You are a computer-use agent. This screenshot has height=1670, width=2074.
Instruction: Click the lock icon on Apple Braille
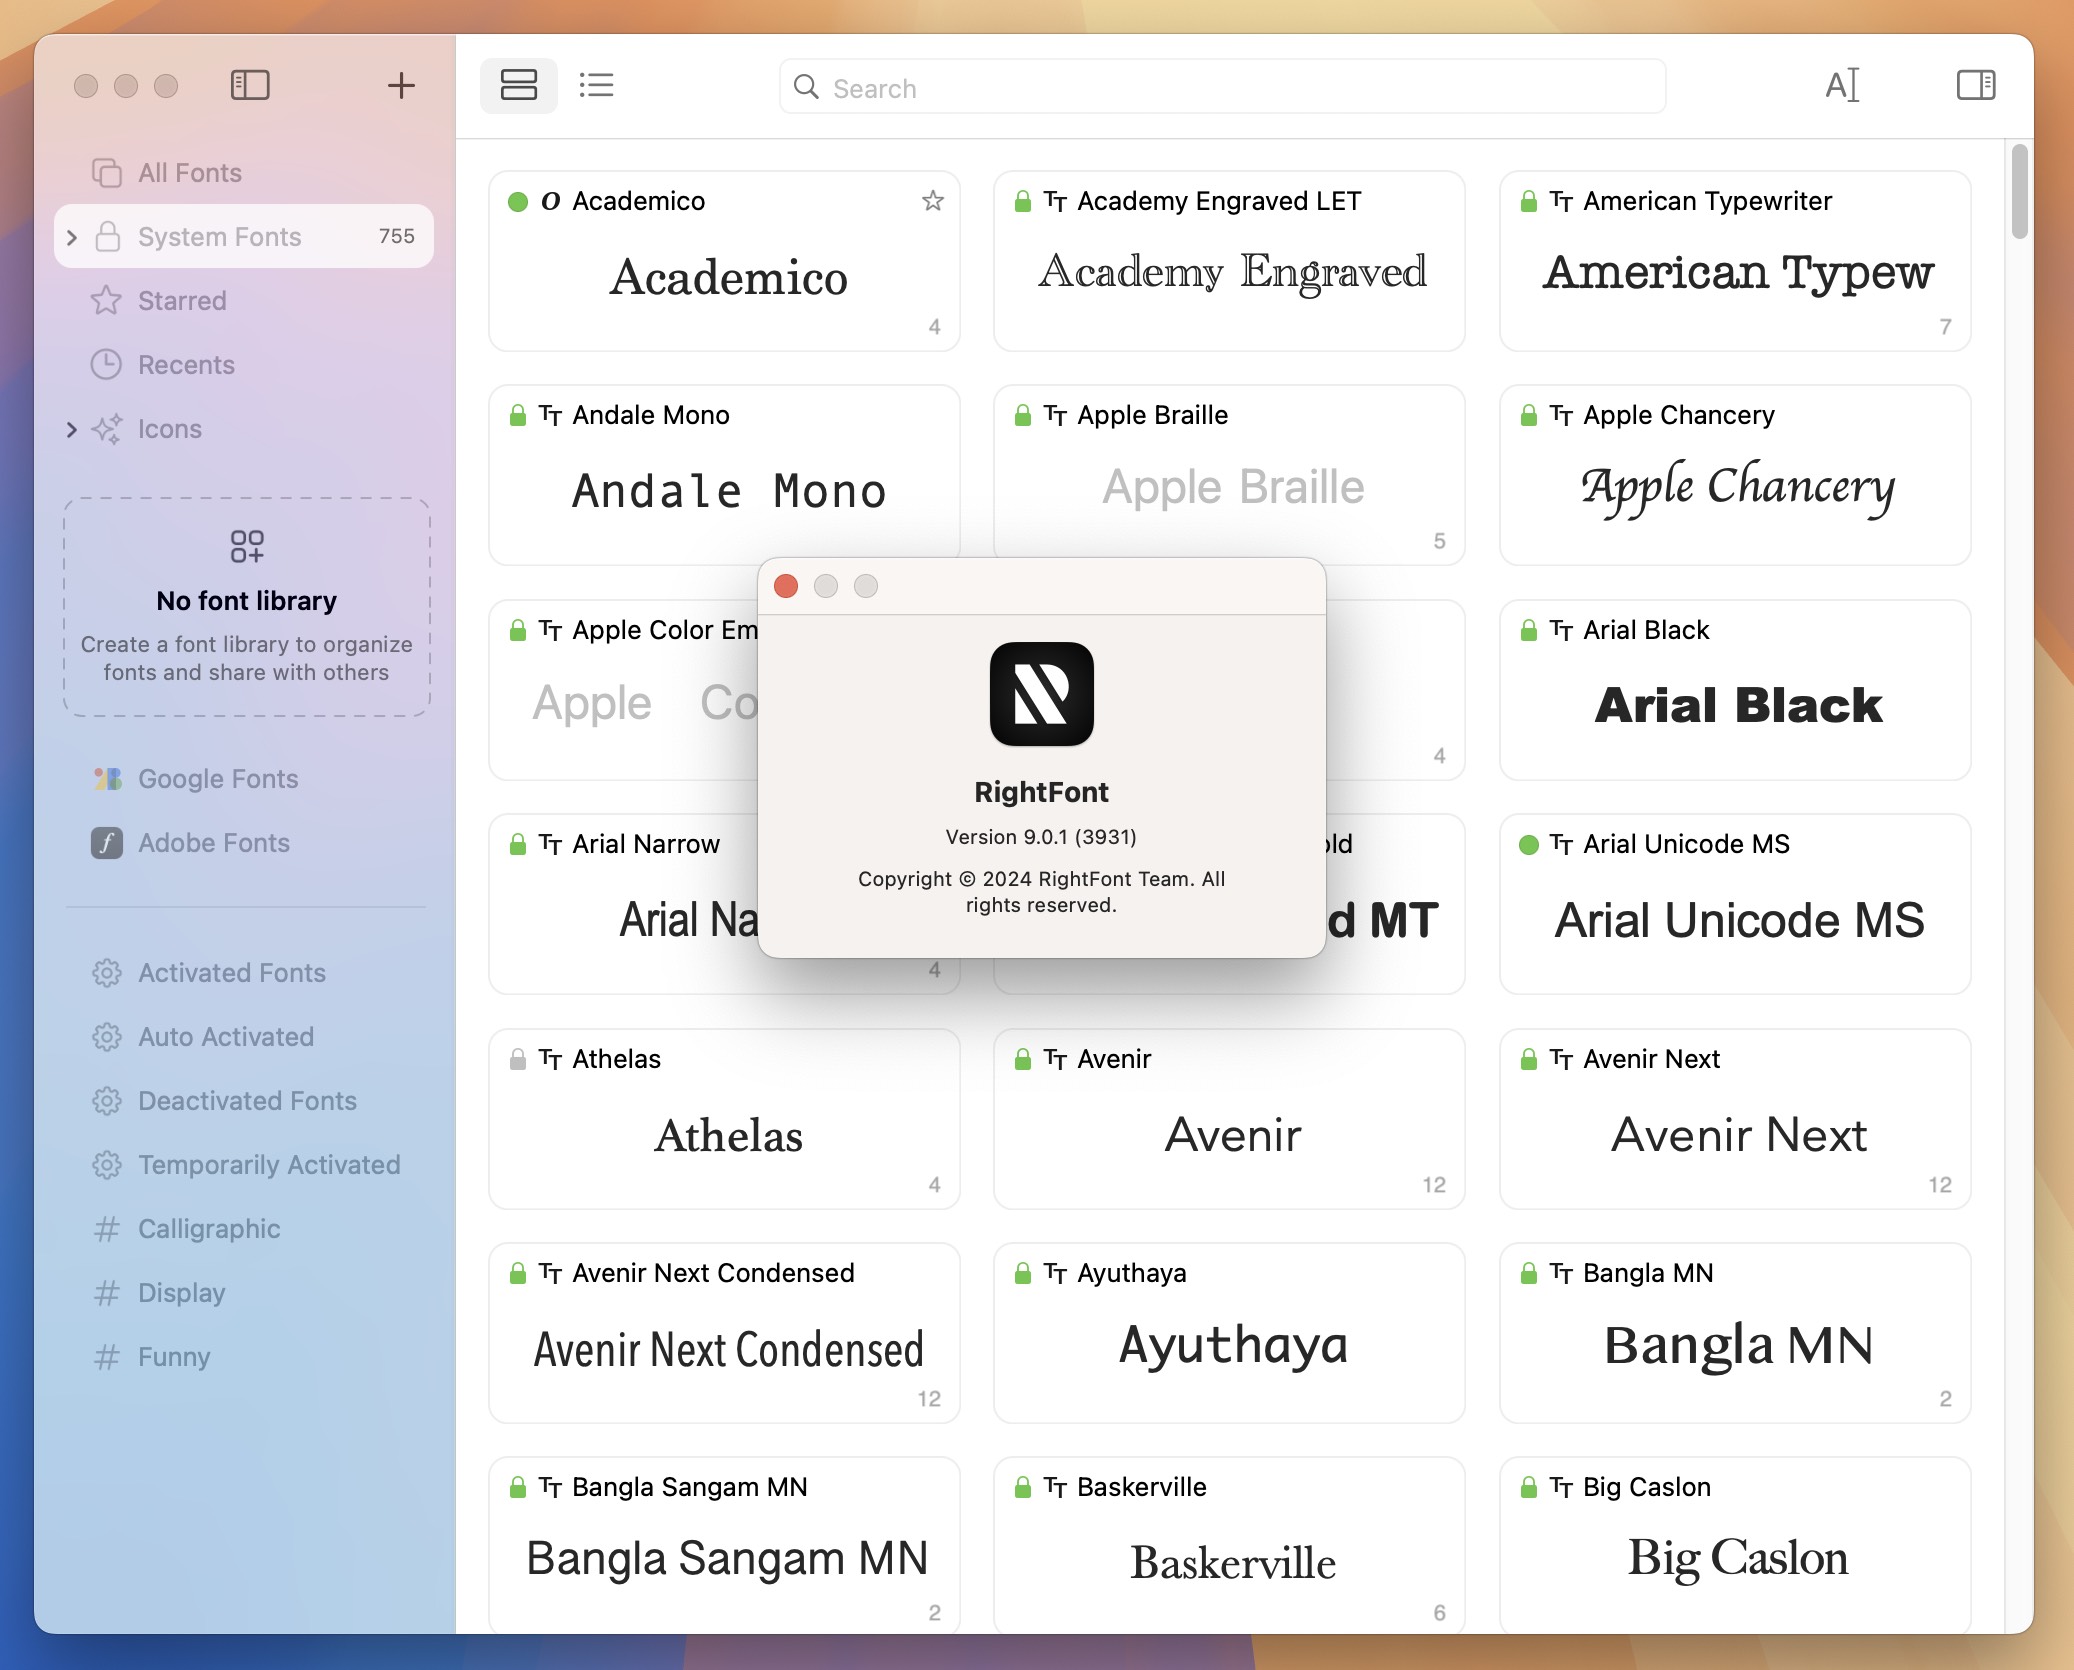(1022, 415)
